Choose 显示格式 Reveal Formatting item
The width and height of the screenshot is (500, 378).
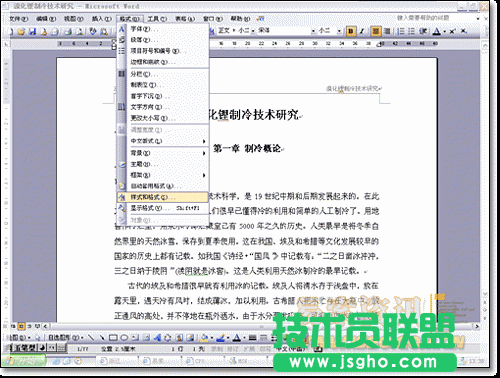click(163, 208)
